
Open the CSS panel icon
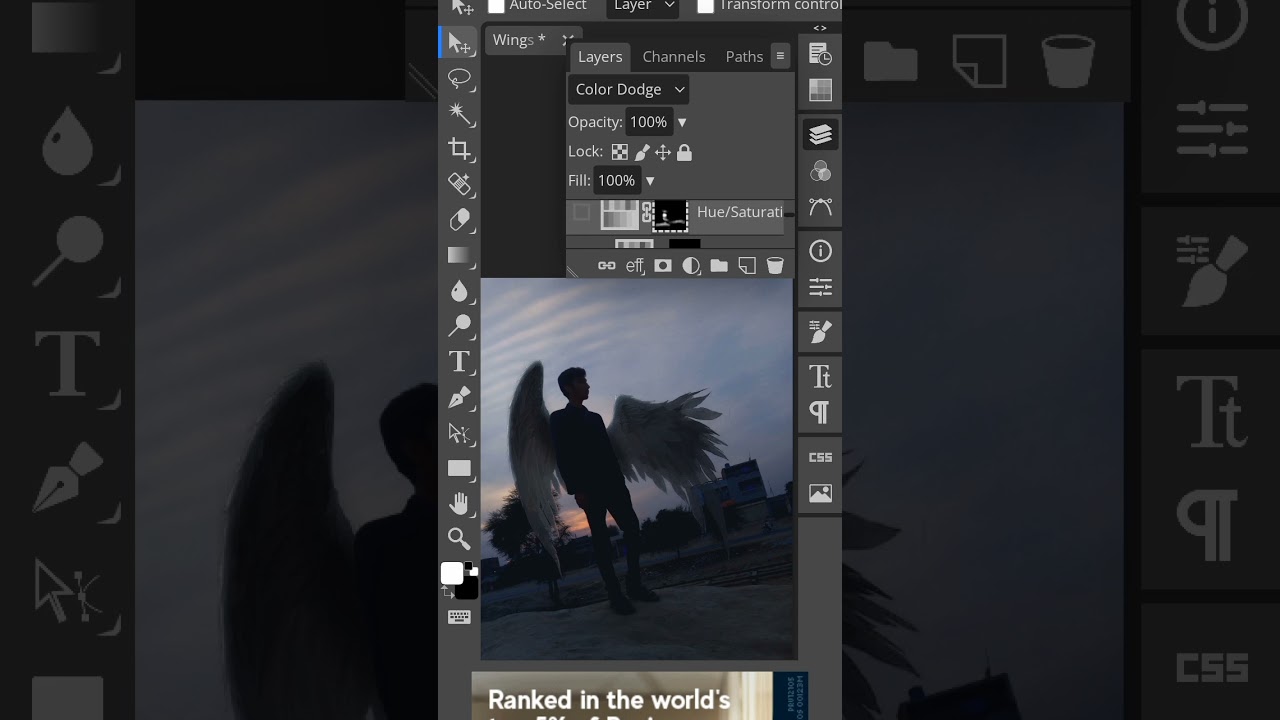(820, 457)
